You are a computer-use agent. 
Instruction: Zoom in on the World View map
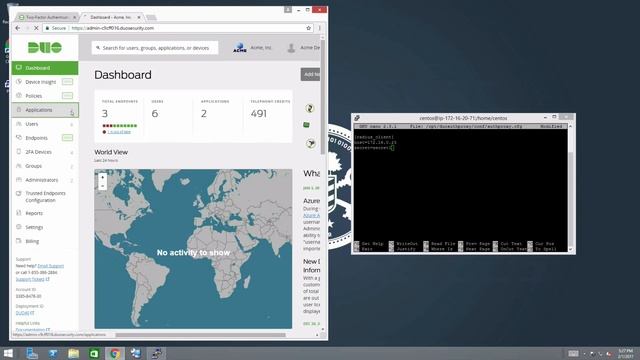coord(102,177)
